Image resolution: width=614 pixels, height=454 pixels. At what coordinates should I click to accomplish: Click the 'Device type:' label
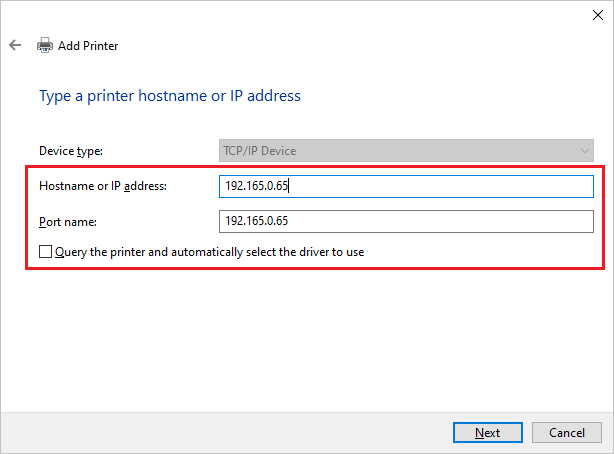pos(71,151)
